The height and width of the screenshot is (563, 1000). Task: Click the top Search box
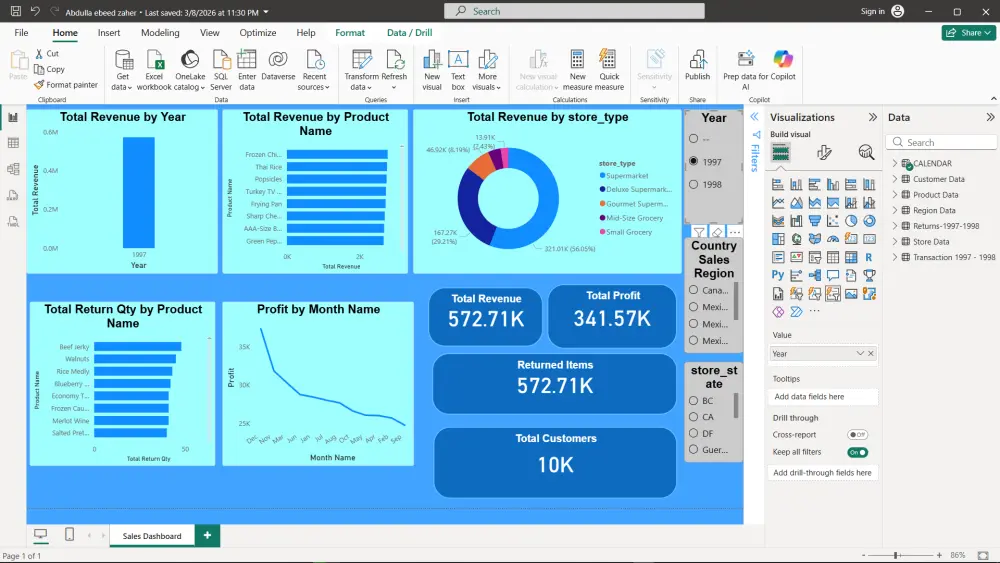(574, 11)
